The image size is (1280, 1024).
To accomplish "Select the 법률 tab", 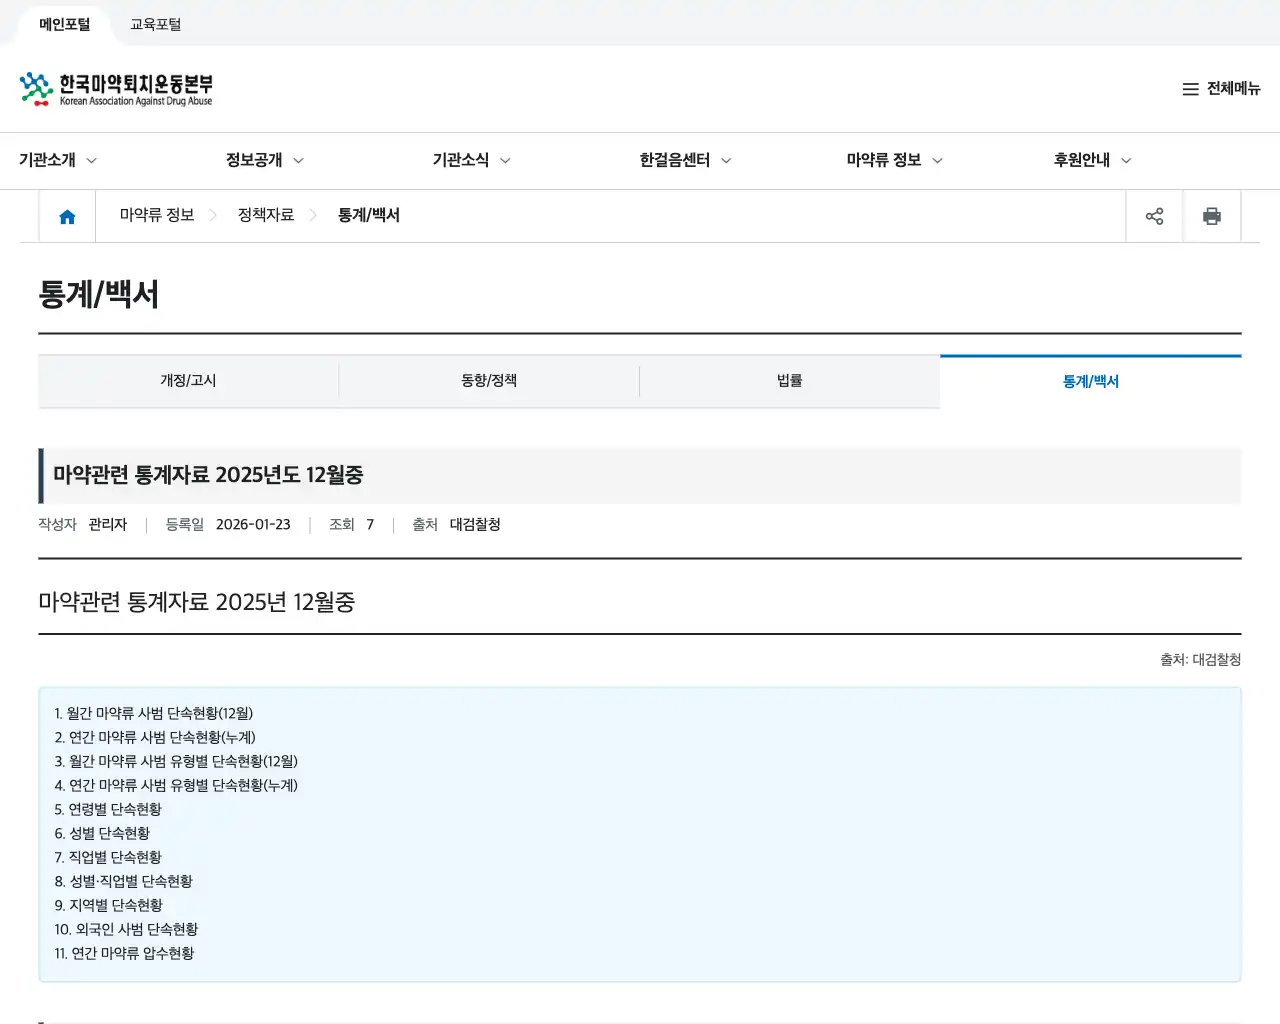I will (789, 380).
